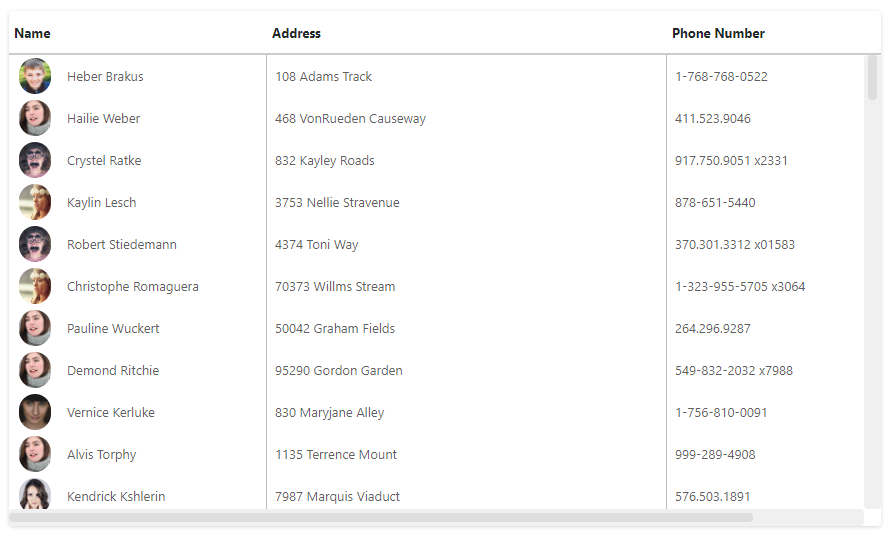The image size is (891, 536).
Task: Click Kaylin Lesch's avatar thumbnail
Action: point(35,202)
